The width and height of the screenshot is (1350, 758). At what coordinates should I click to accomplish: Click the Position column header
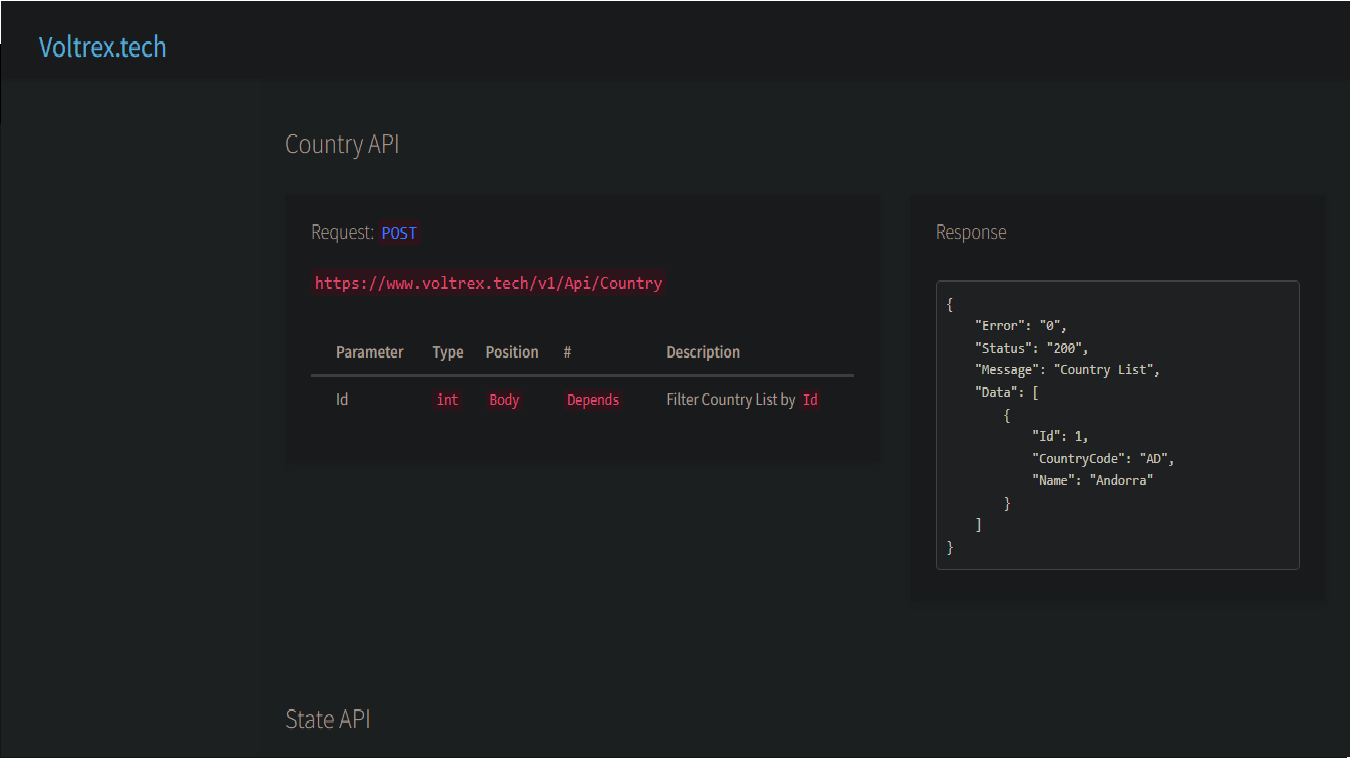coord(512,352)
